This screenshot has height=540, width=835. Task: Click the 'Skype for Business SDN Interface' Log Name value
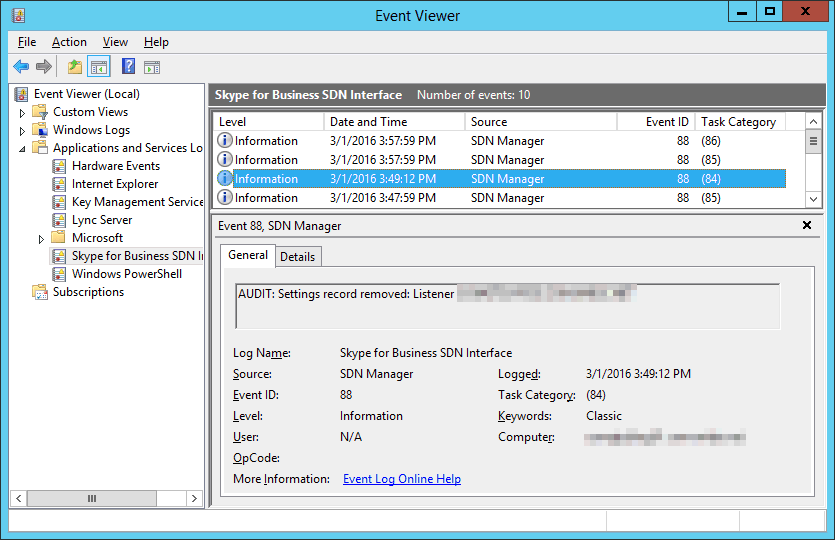click(x=425, y=353)
